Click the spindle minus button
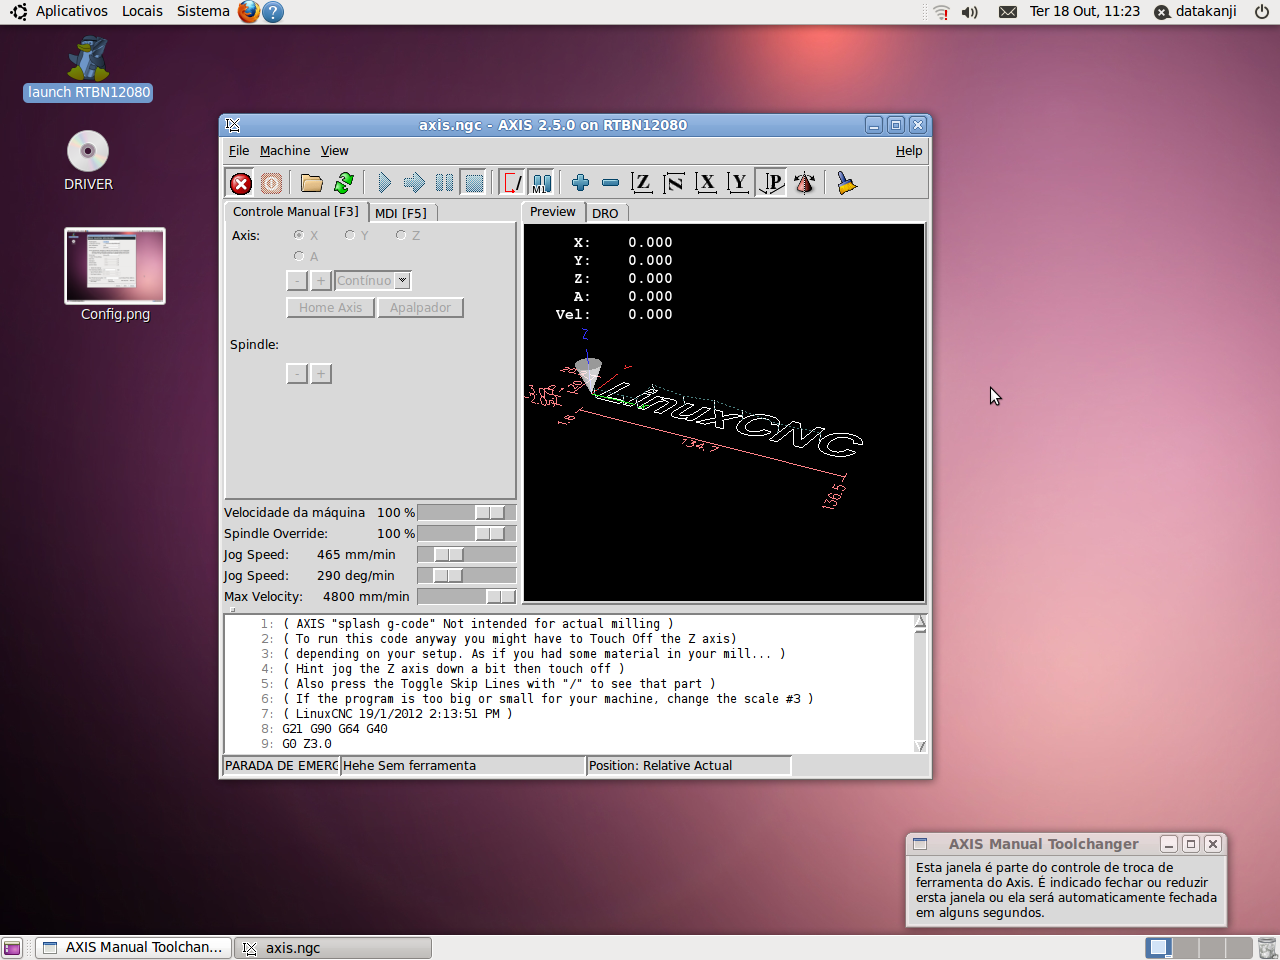 pos(297,374)
